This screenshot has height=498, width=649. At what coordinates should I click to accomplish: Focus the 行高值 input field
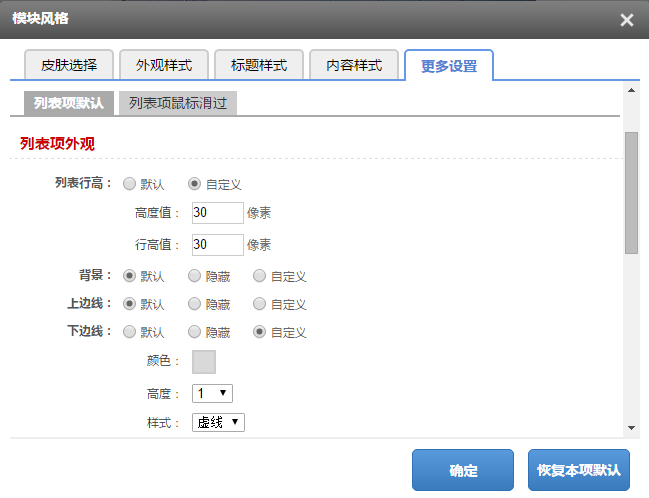(217, 245)
